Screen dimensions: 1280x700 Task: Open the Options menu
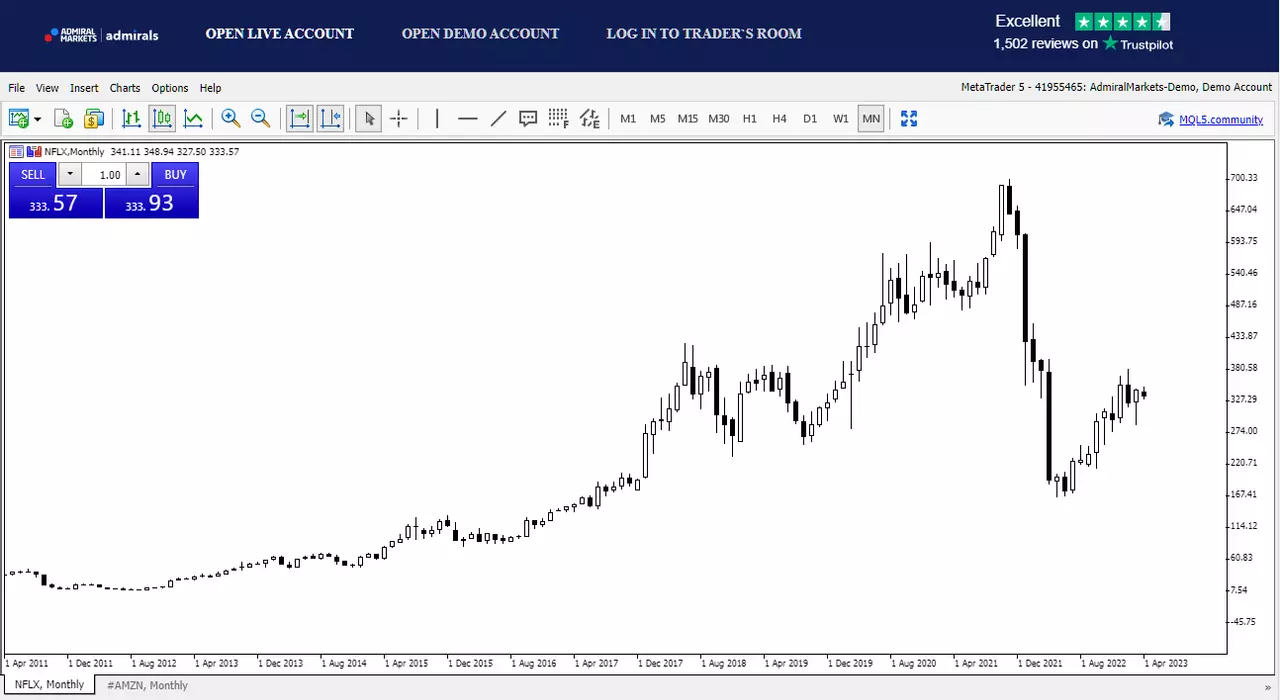coord(170,88)
